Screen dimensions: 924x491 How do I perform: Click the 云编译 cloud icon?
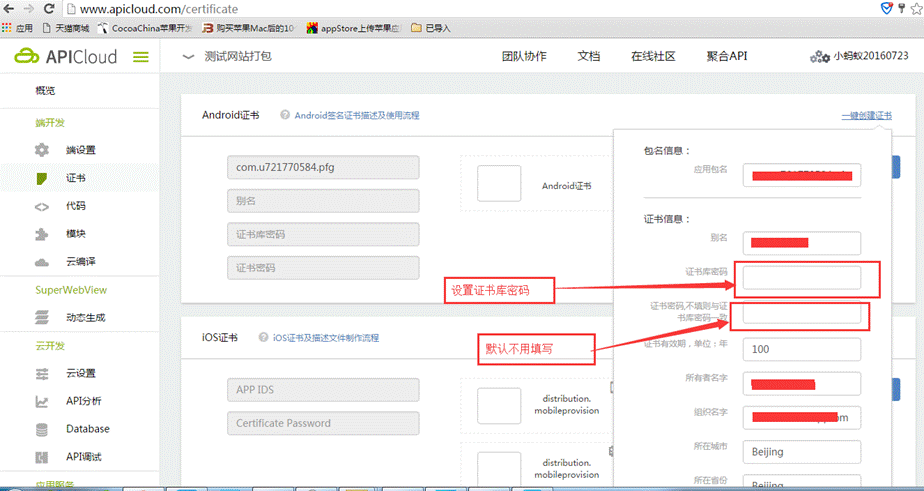(x=42, y=262)
